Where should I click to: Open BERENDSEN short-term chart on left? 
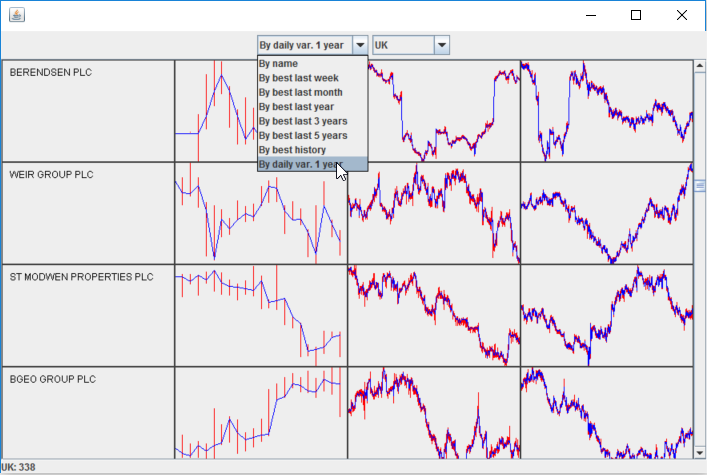(216, 111)
